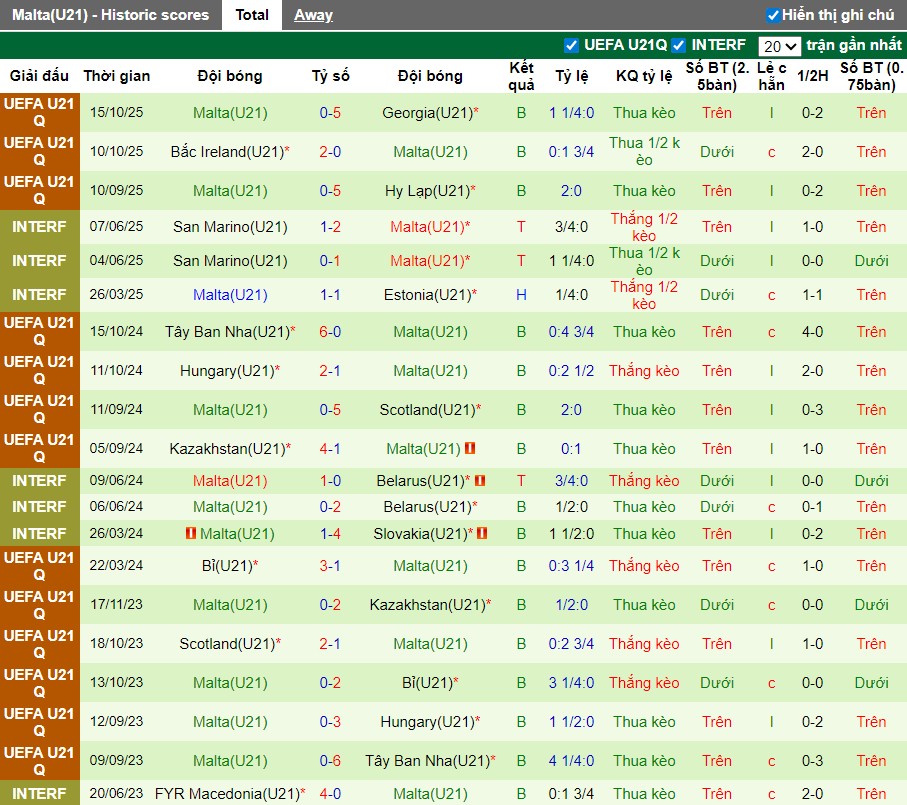Open Bắc Ireland(U21) team link
The width and height of the screenshot is (907, 805).
tap(227, 152)
